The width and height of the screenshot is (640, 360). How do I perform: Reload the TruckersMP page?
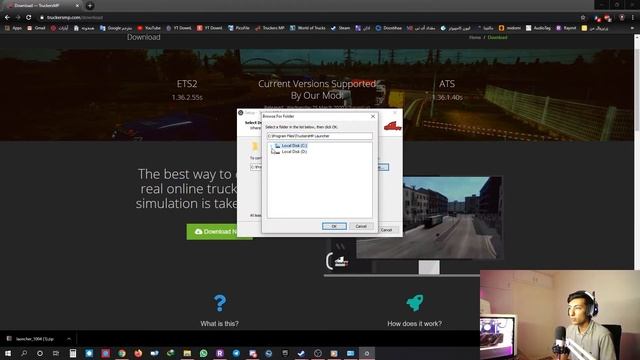point(29,18)
